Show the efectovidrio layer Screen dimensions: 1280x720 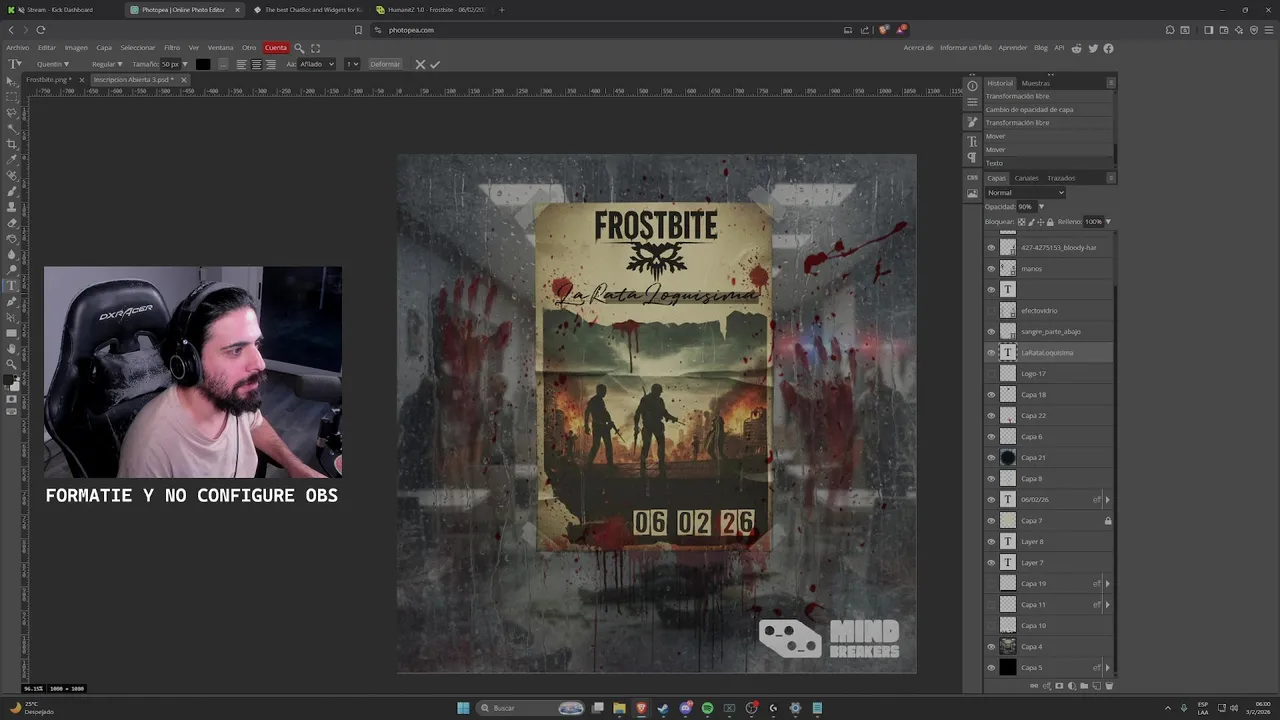tap(991, 311)
